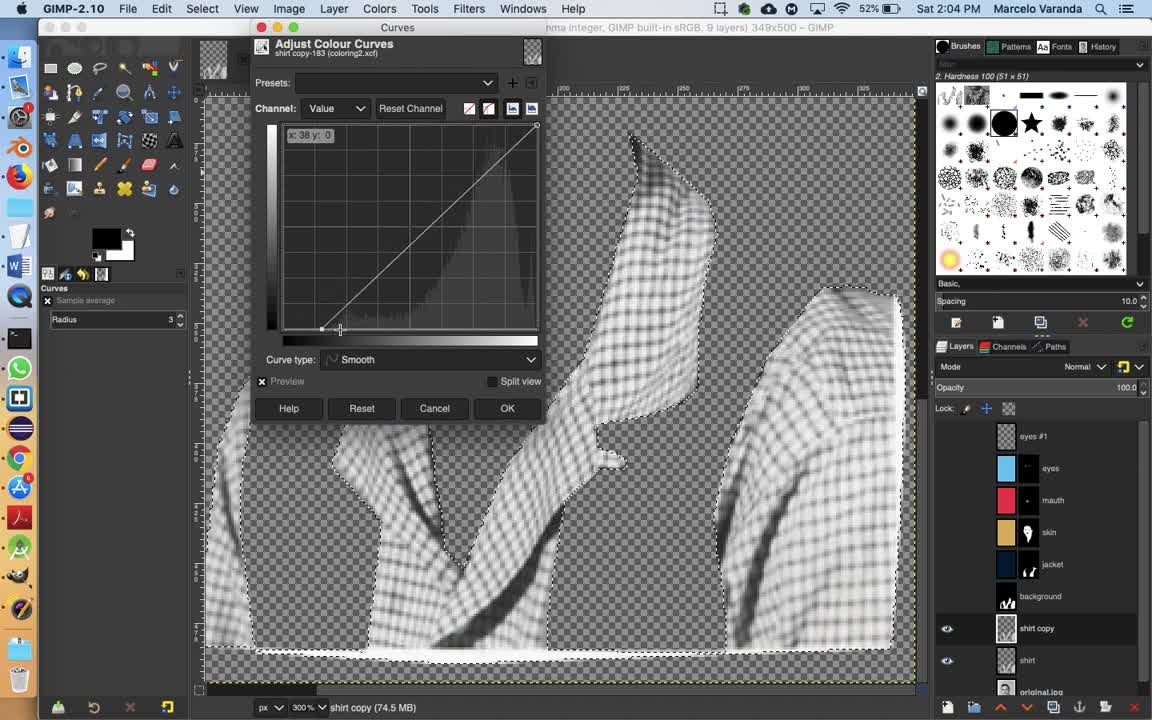Open the Channel Value dropdown
Image resolution: width=1152 pixels, height=720 pixels.
point(335,109)
